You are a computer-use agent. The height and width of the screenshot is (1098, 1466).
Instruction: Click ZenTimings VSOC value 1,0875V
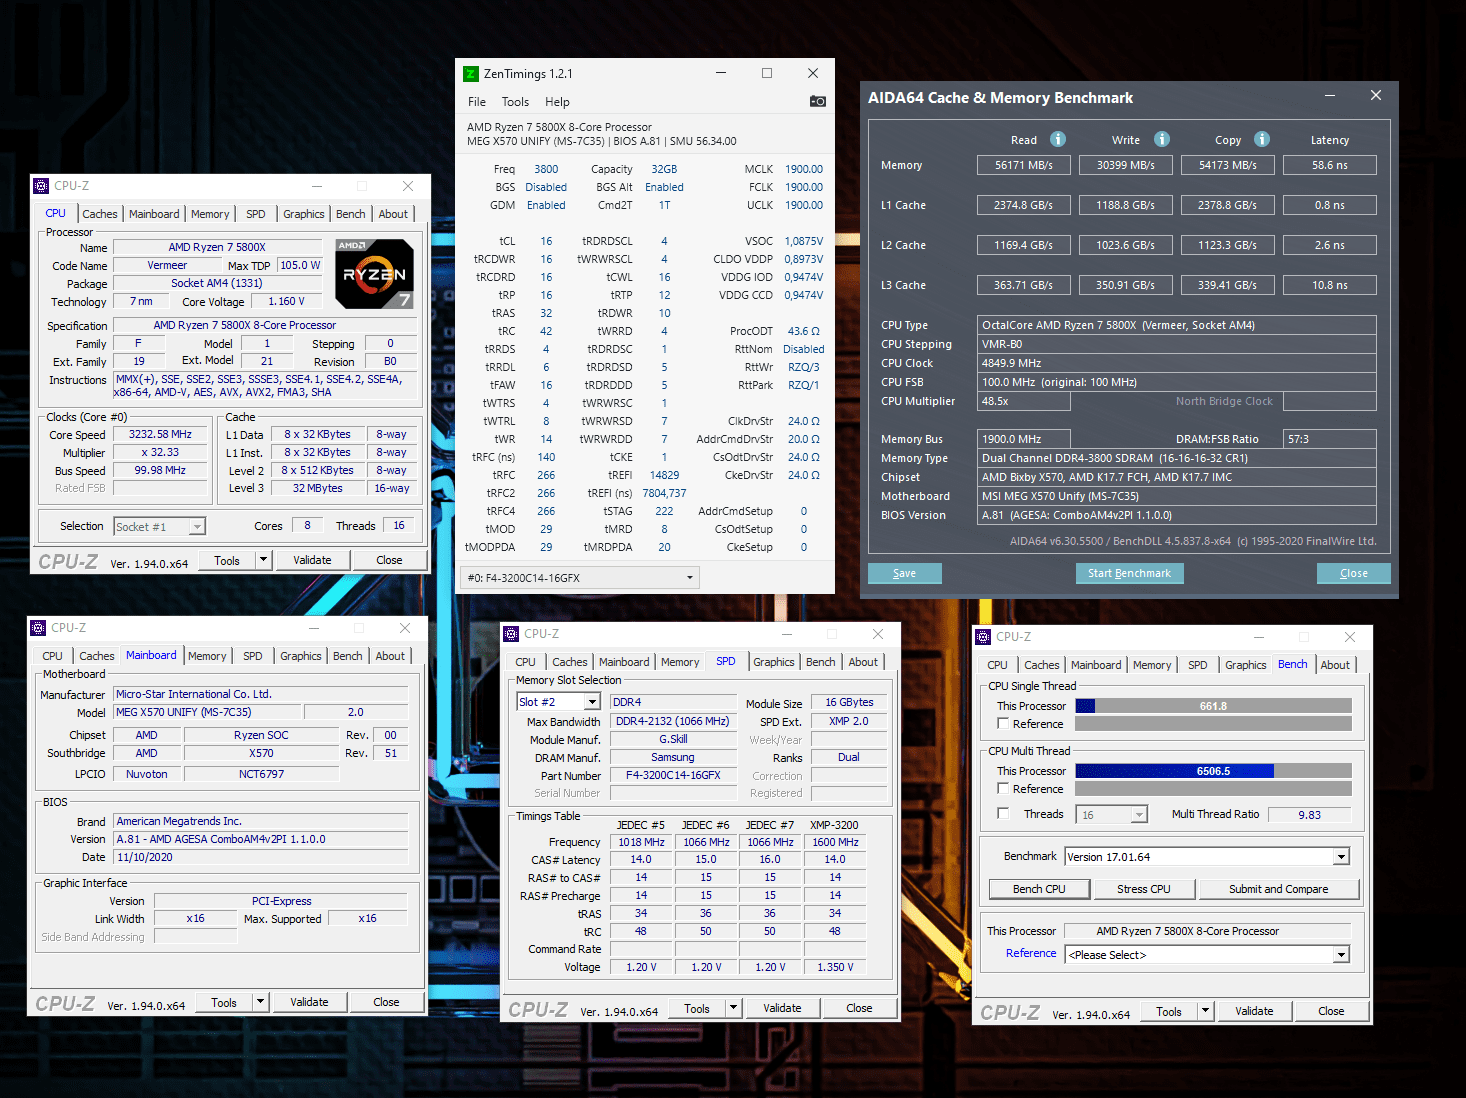[x=804, y=241]
